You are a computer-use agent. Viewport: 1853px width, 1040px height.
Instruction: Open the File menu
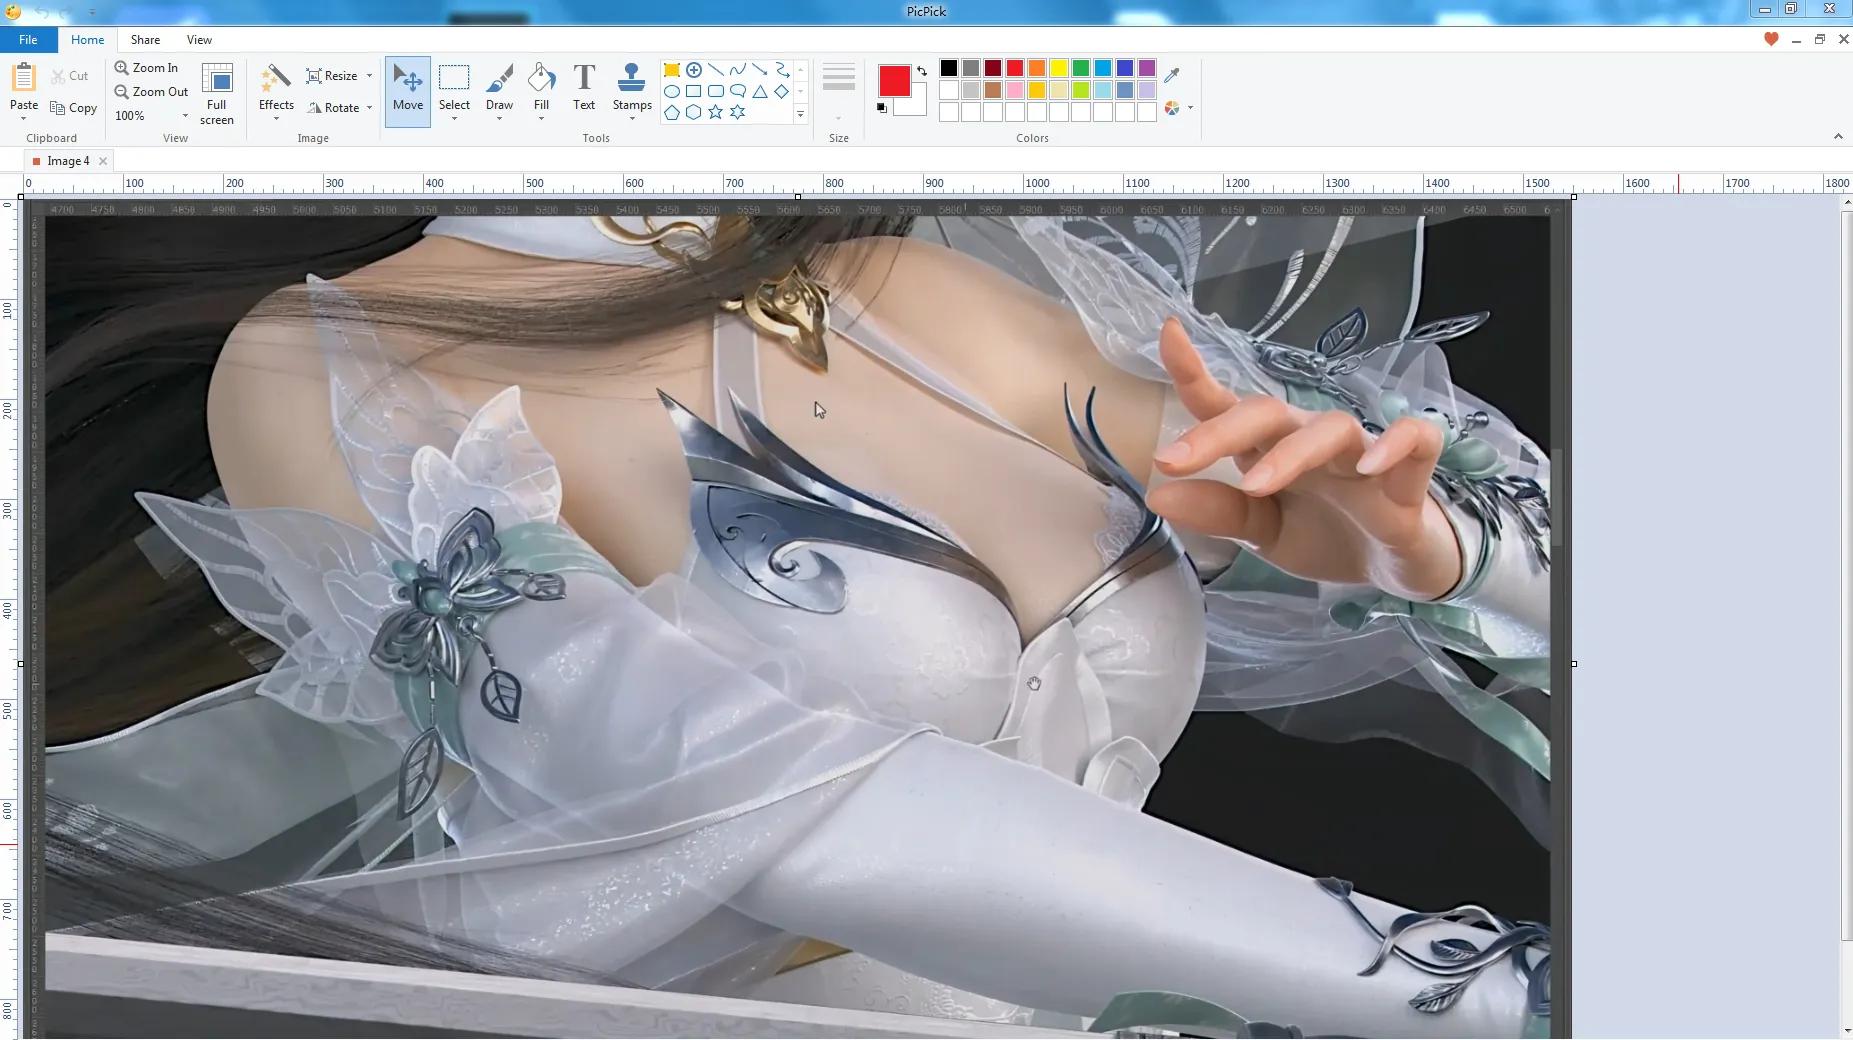click(28, 40)
